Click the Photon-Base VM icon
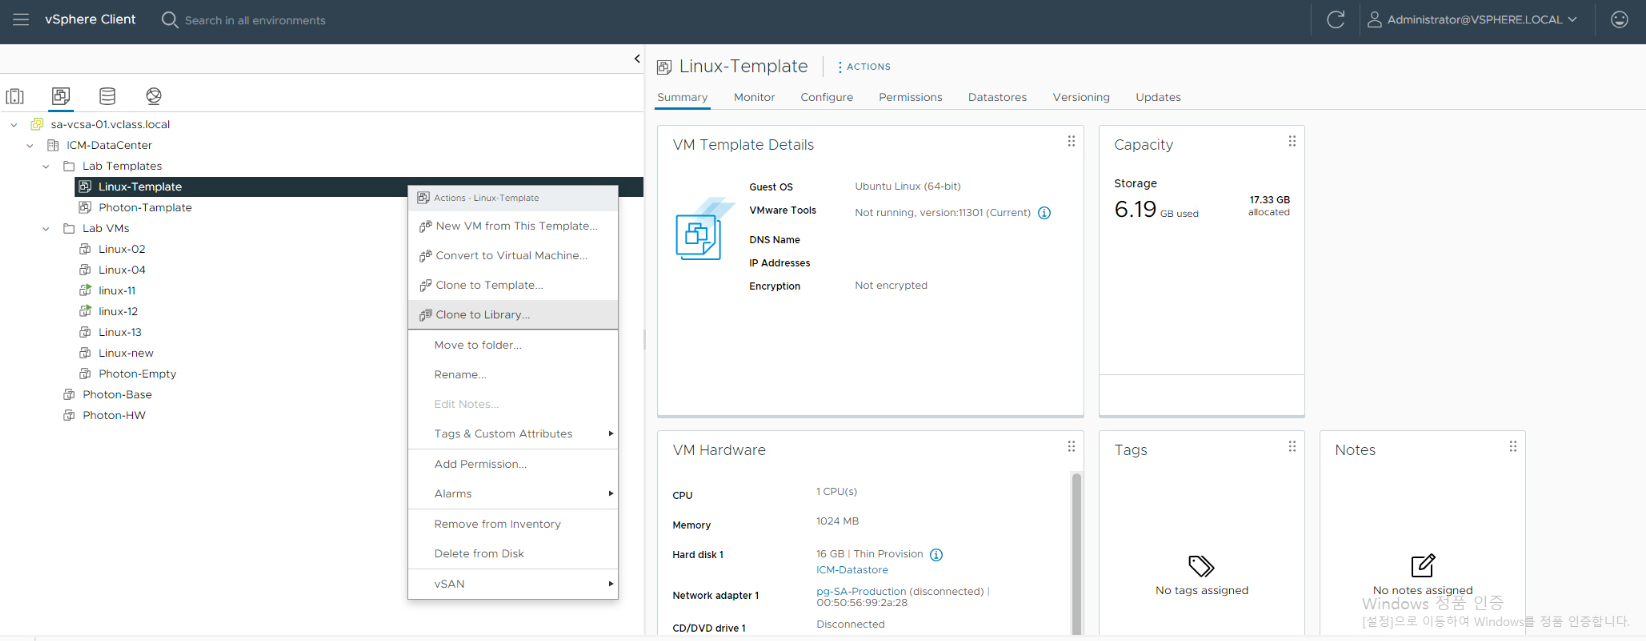 point(69,395)
